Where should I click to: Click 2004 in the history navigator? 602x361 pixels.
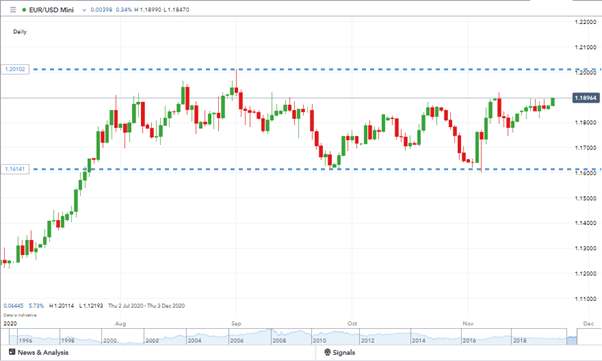tap(194, 341)
